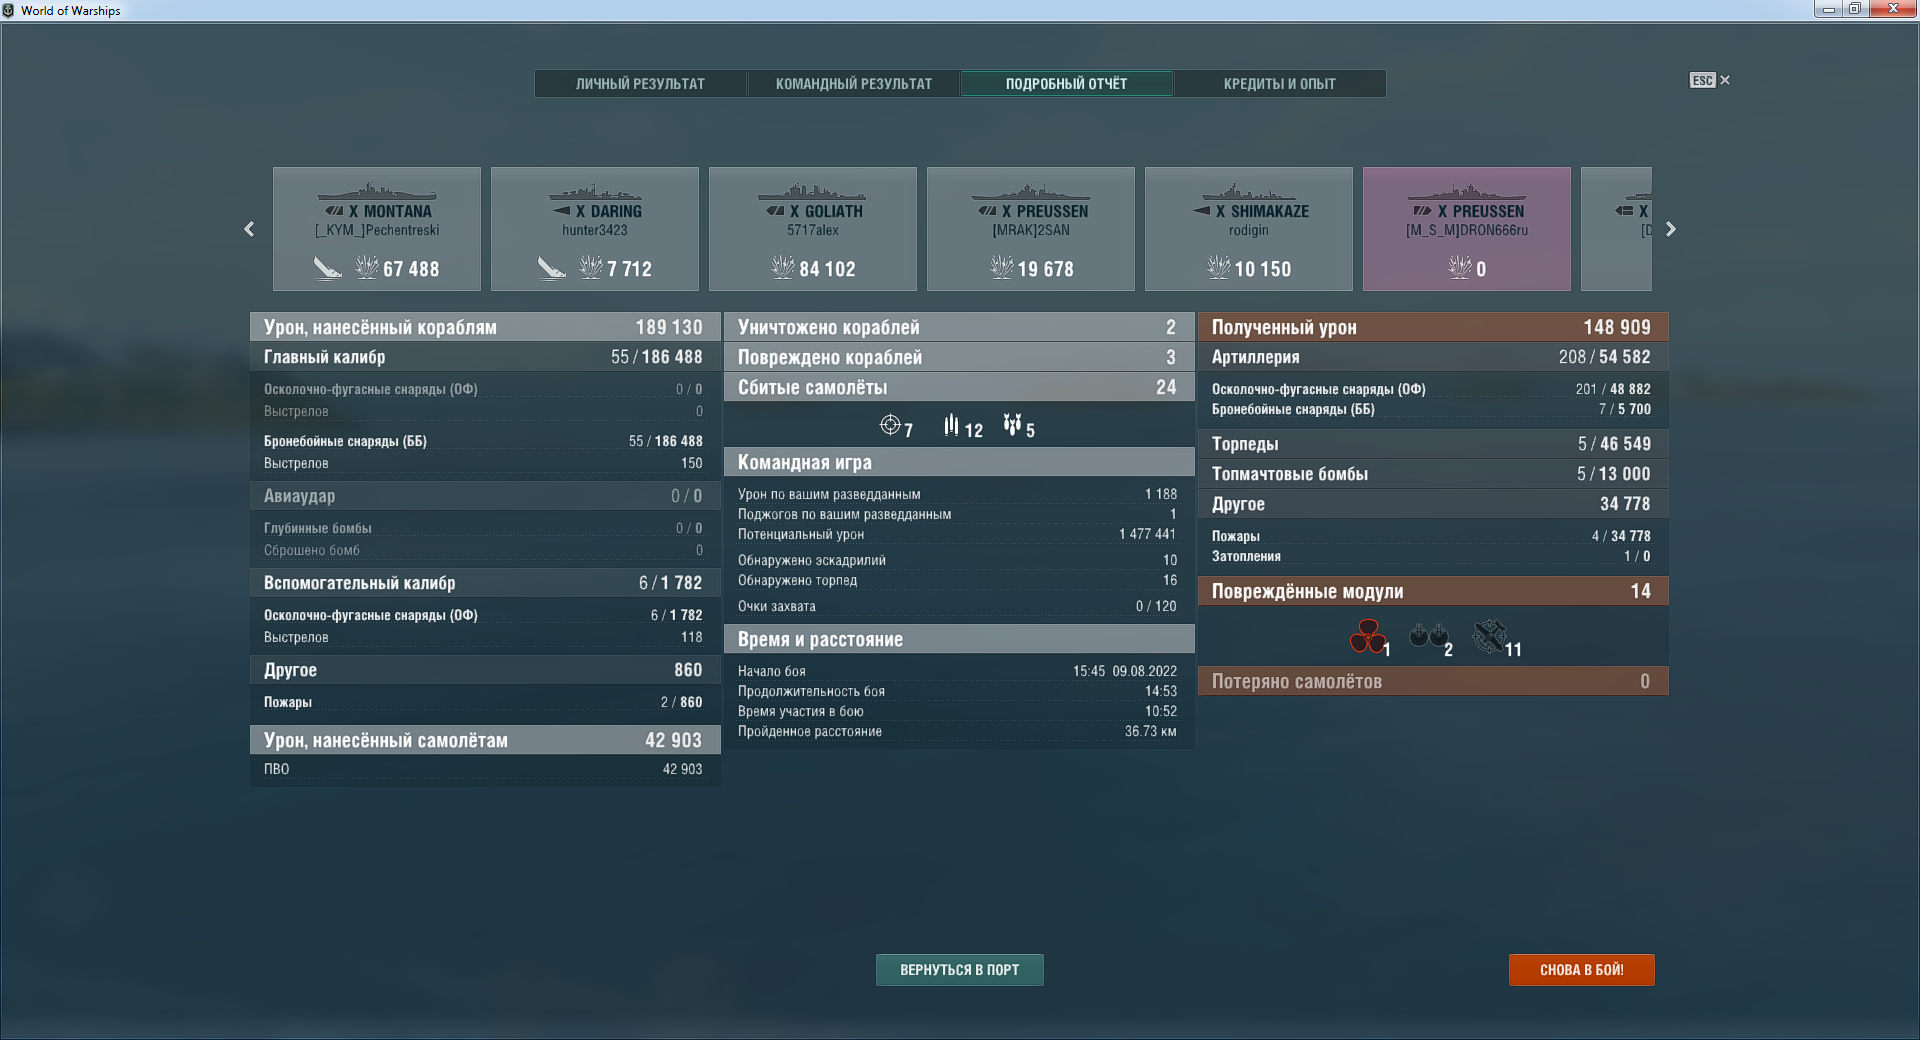Image resolution: width=1920 pixels, height=1040 pixels.
Task: Click the Продолжительность боя row
Action: point(957,691)
